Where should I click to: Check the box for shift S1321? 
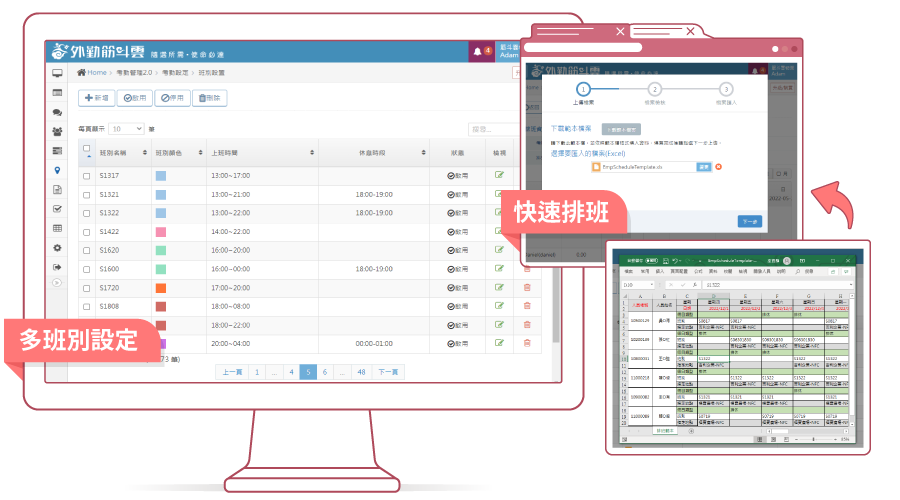(x=87, y=195)
